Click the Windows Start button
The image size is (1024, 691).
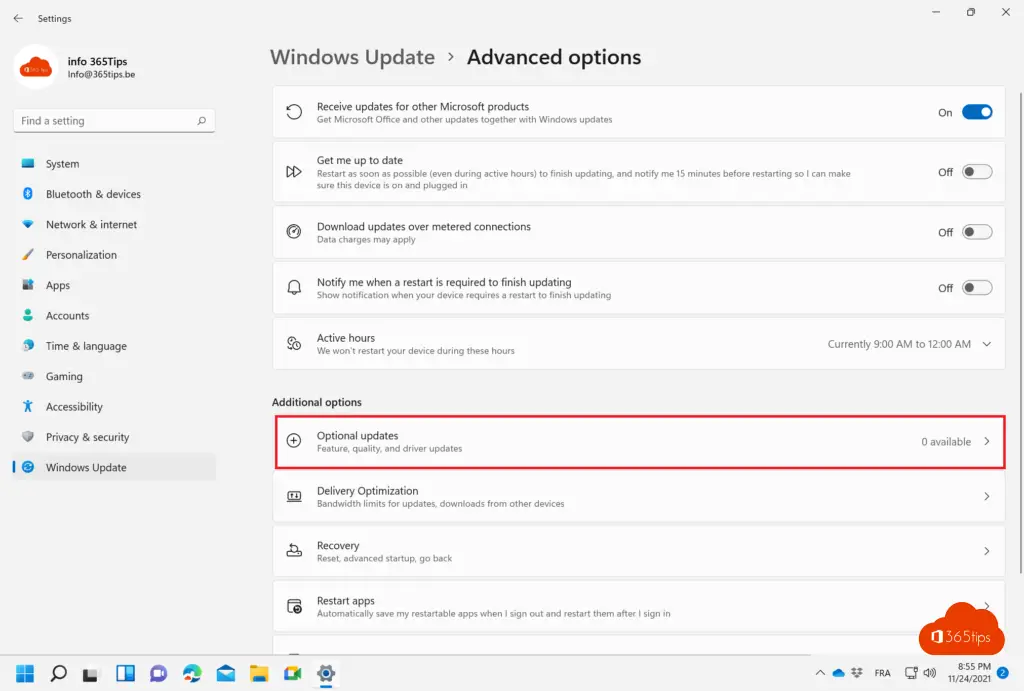25,673
